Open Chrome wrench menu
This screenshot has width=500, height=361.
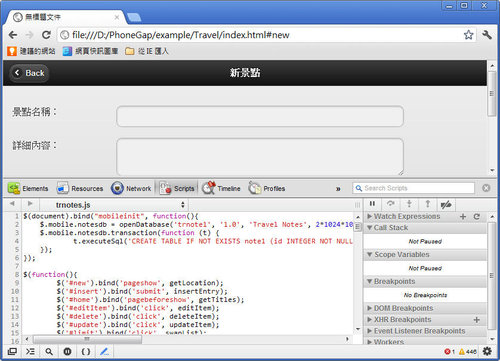pos(487,35)
